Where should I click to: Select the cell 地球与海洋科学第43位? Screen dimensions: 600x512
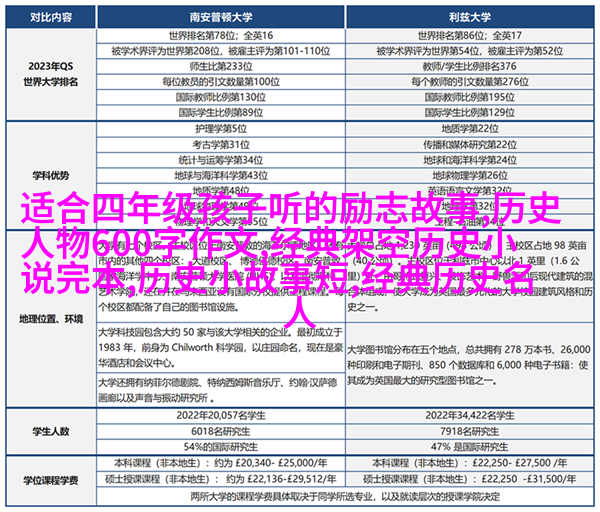coord(221,176)
